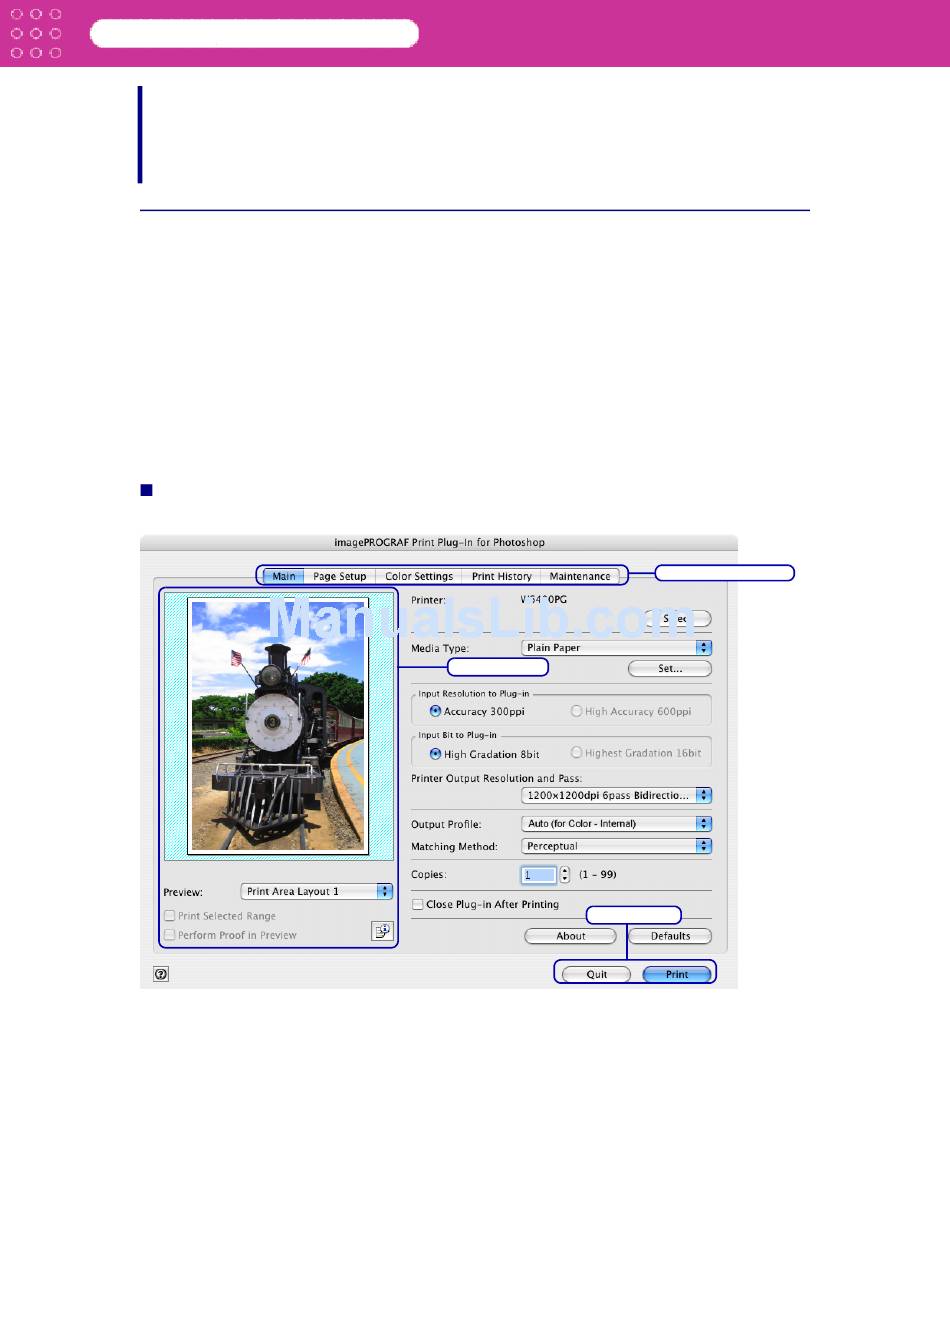This screenshot has width=950, height=1344.
Task: Click the Quit button
Action: point(597,974)
